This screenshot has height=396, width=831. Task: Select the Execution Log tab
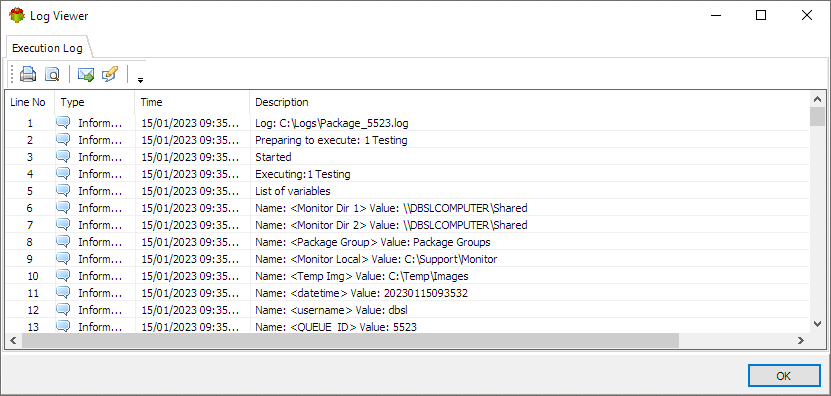pos(48,48)
